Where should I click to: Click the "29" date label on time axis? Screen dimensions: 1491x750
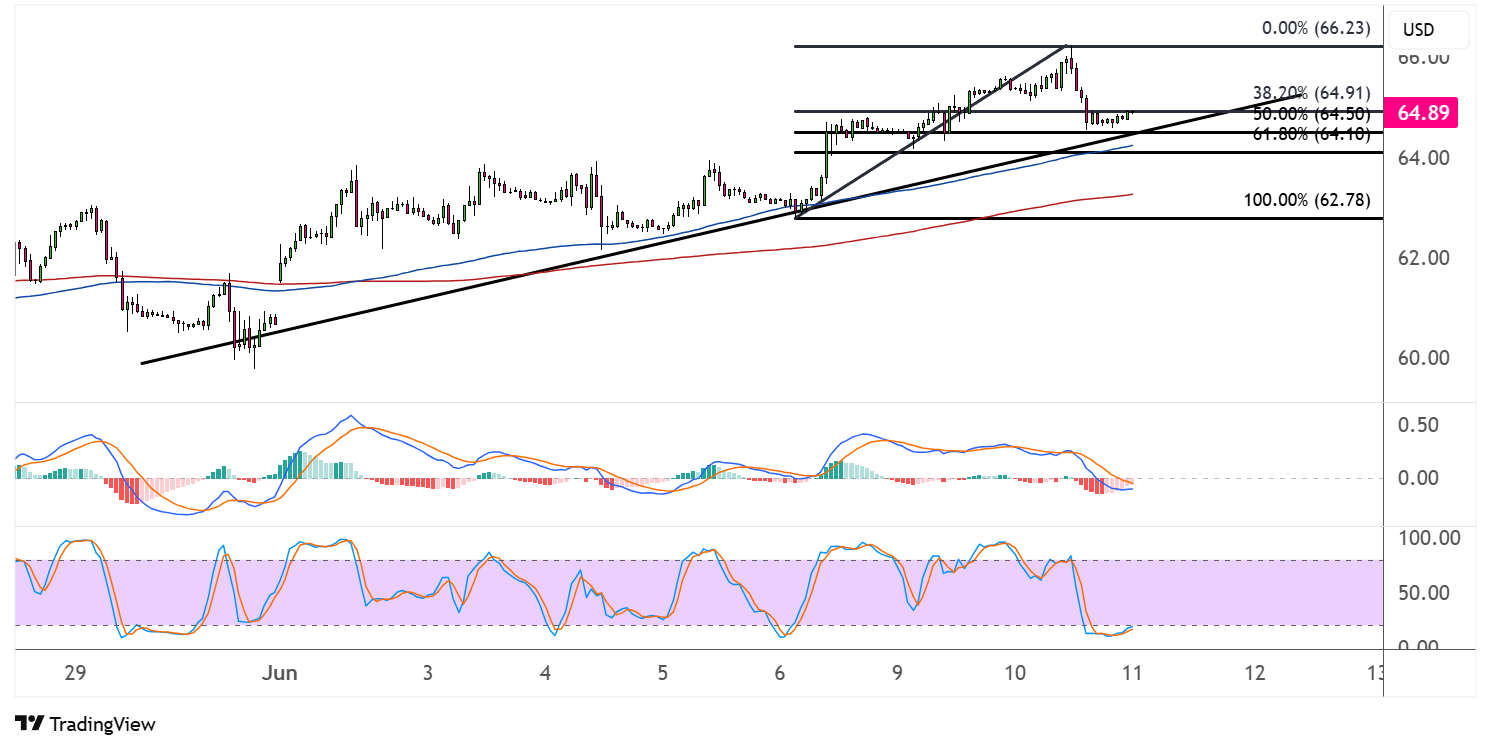point(75,673)
